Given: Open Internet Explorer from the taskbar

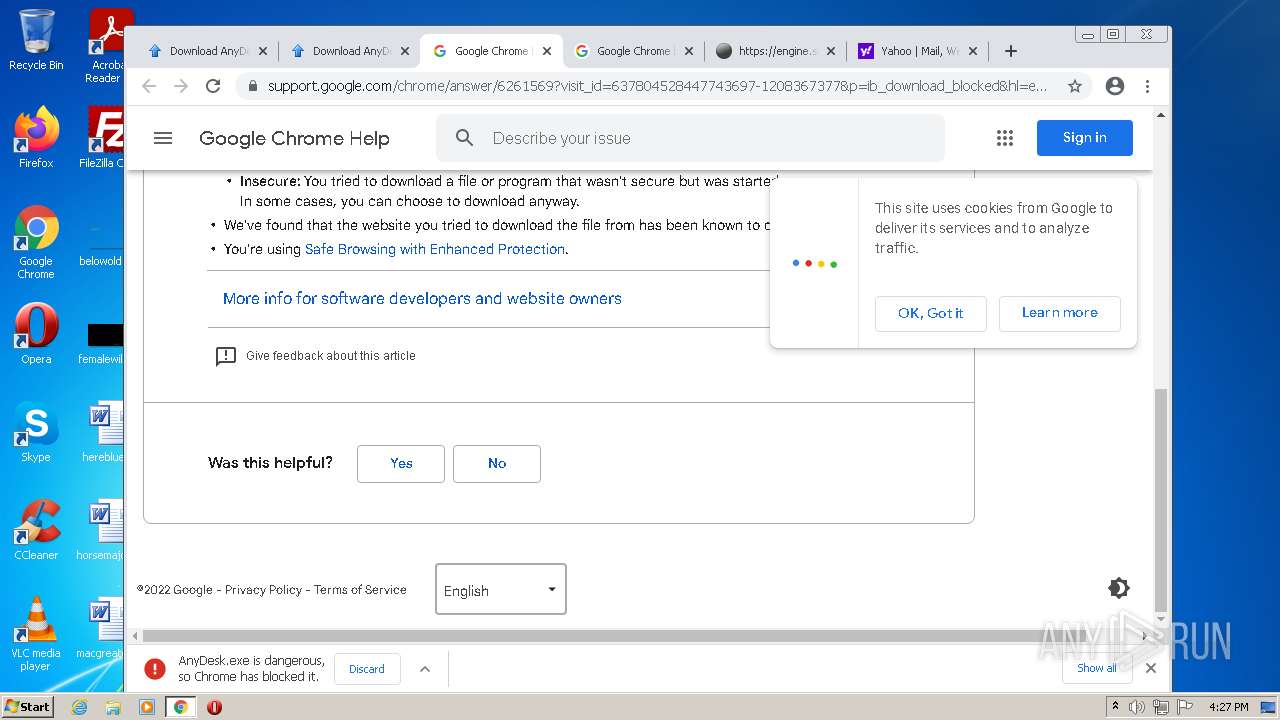Looking at the screenshot, I should coord(79,707).
